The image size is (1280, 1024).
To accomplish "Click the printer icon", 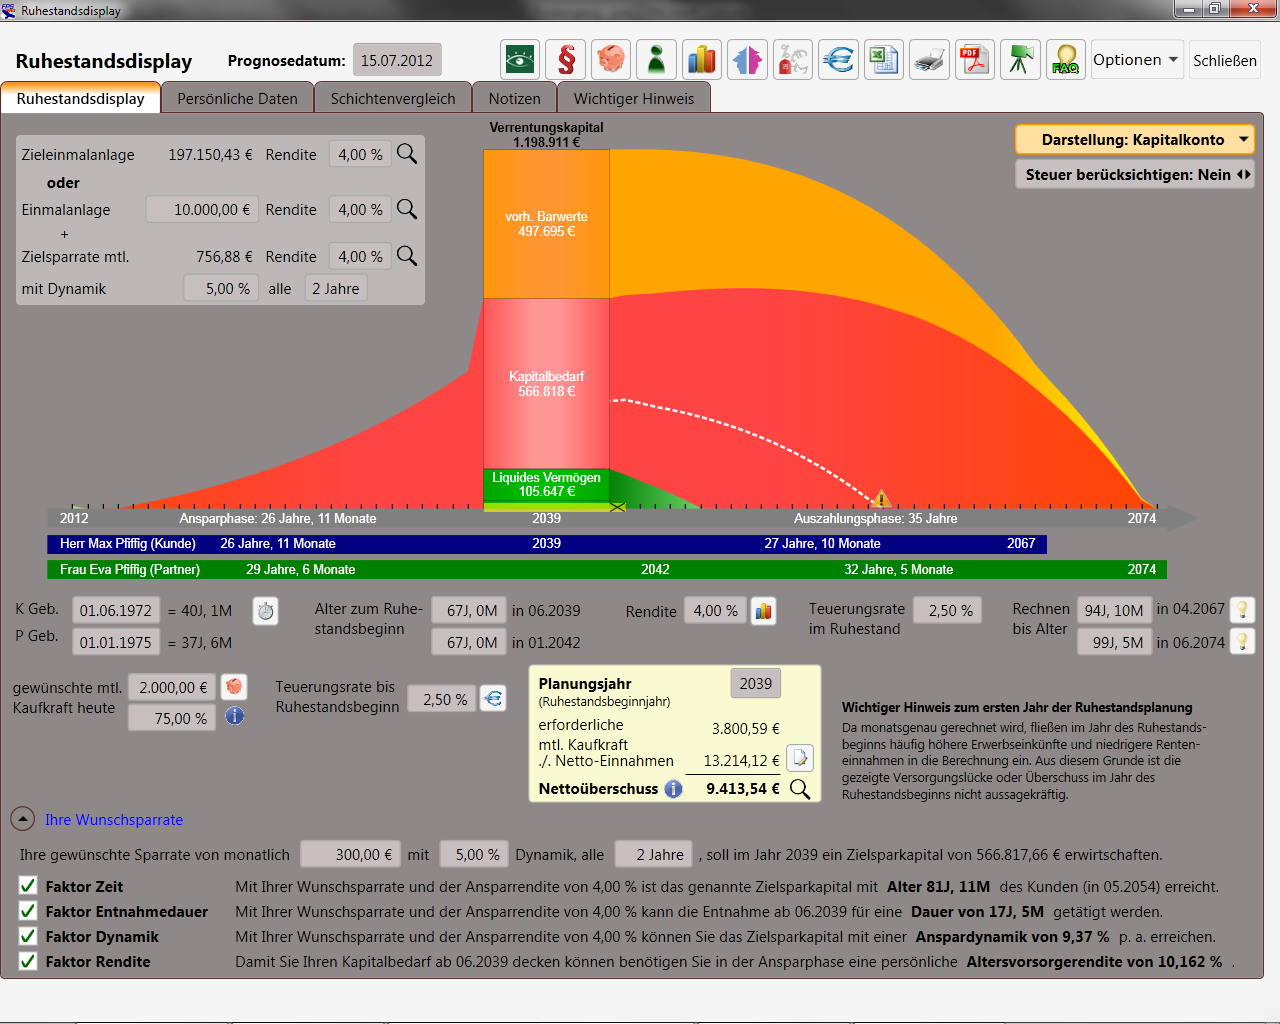I will tap(929, 60).
